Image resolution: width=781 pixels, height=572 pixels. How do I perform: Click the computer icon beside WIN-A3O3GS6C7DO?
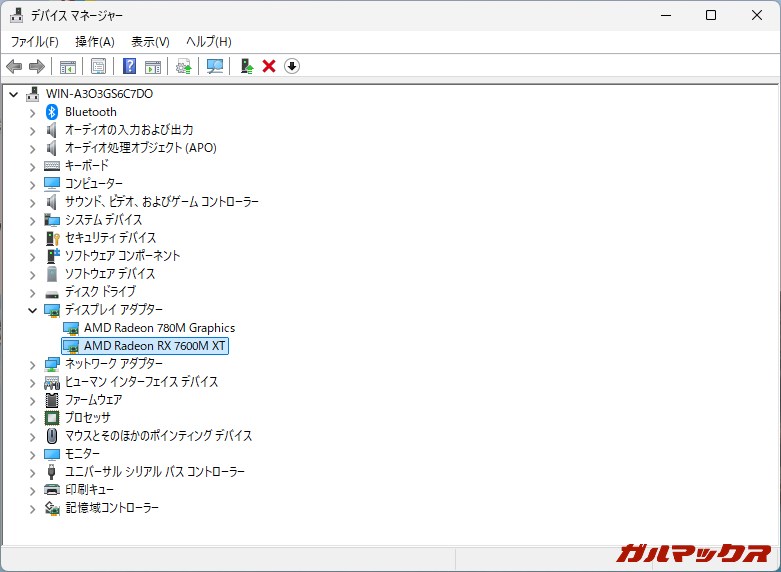33,94
